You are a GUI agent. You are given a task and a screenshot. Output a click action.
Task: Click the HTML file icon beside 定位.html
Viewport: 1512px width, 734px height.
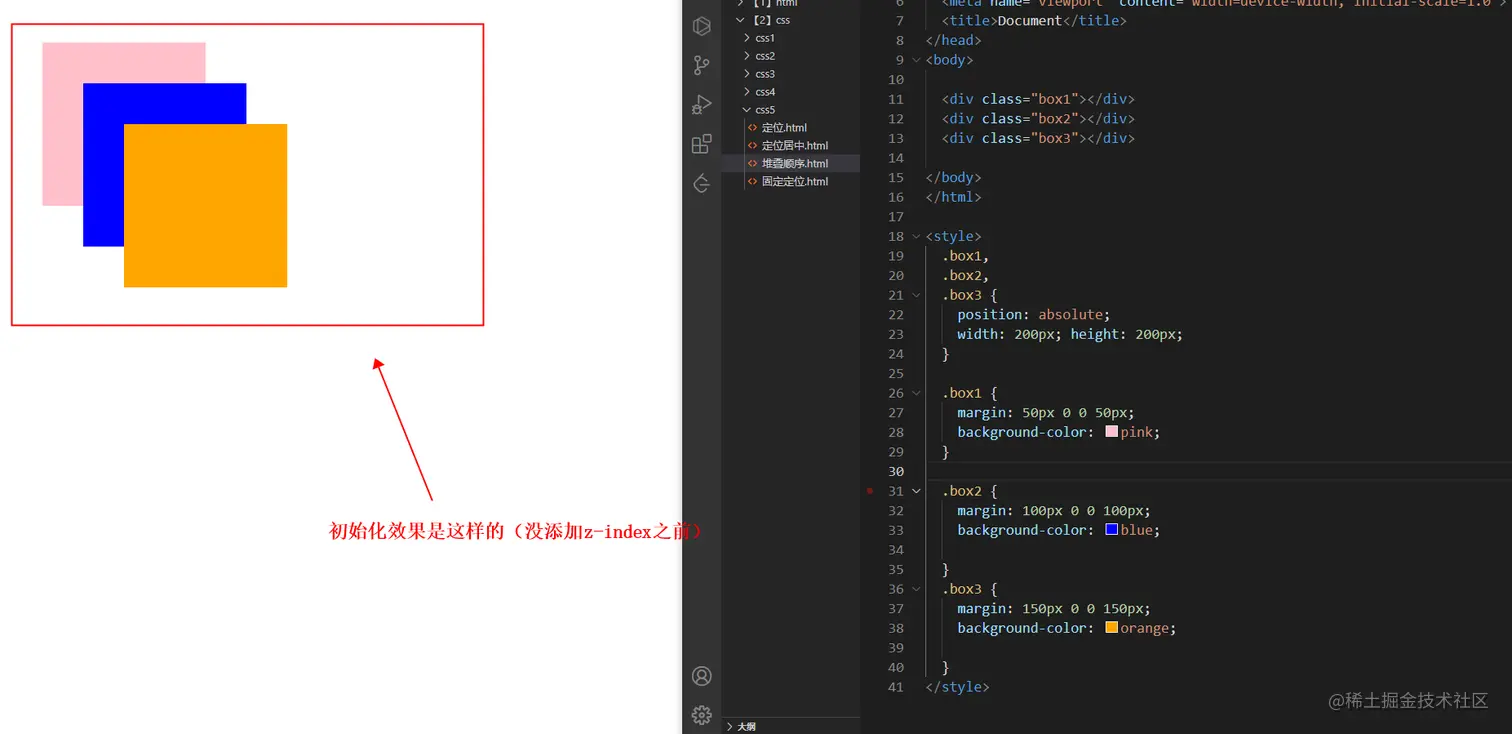pos(753,128)
